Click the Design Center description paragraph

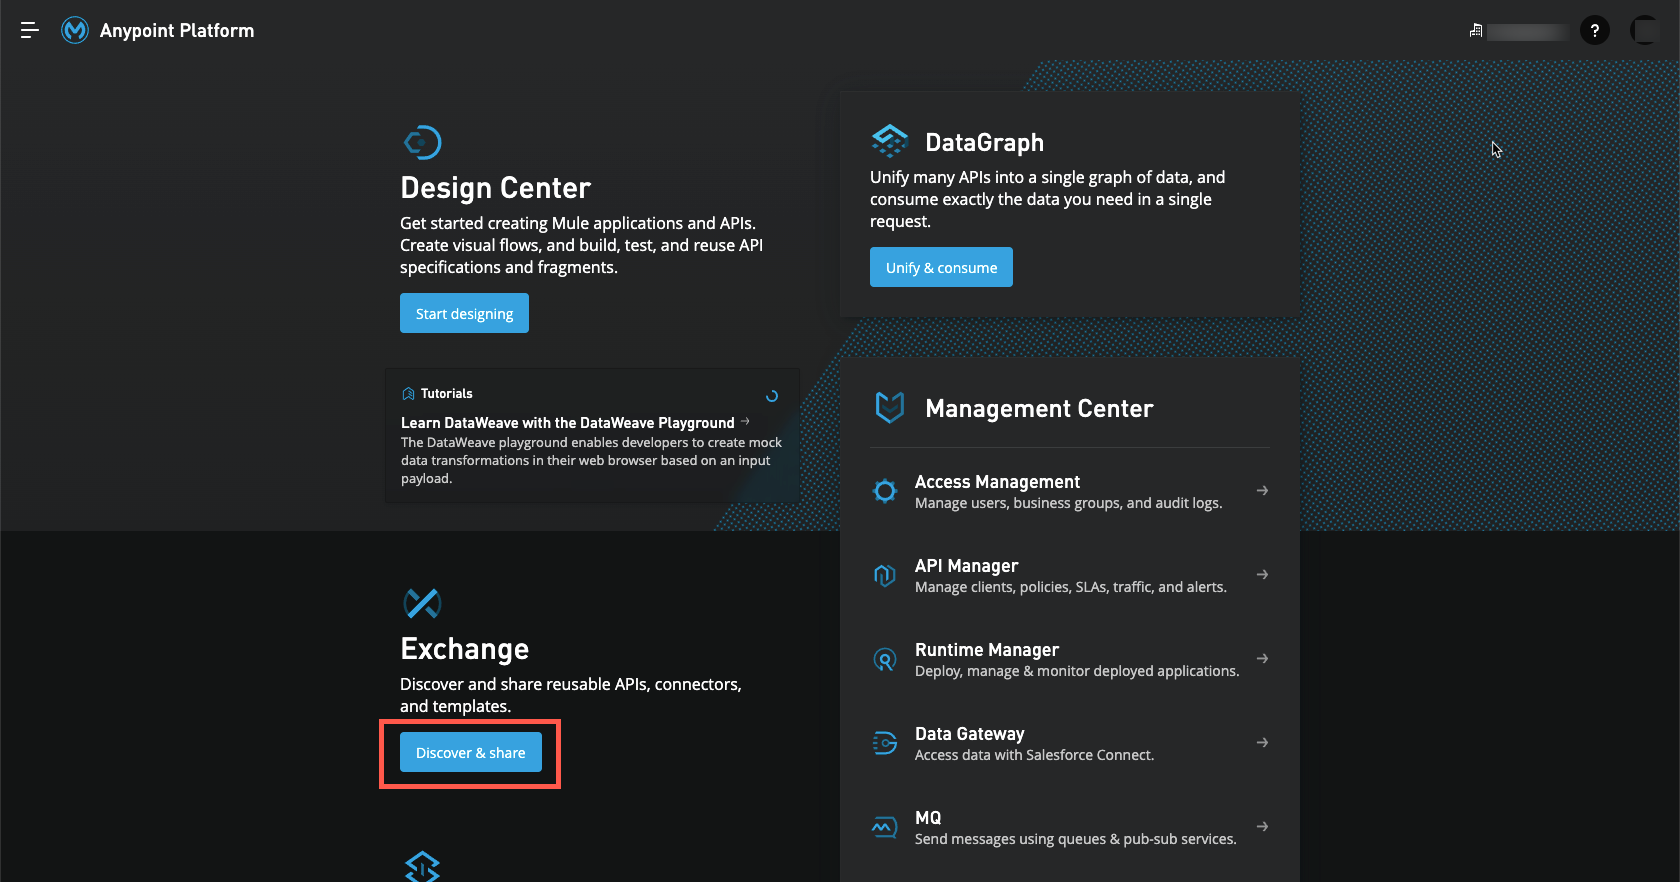[x=581, y=245]
